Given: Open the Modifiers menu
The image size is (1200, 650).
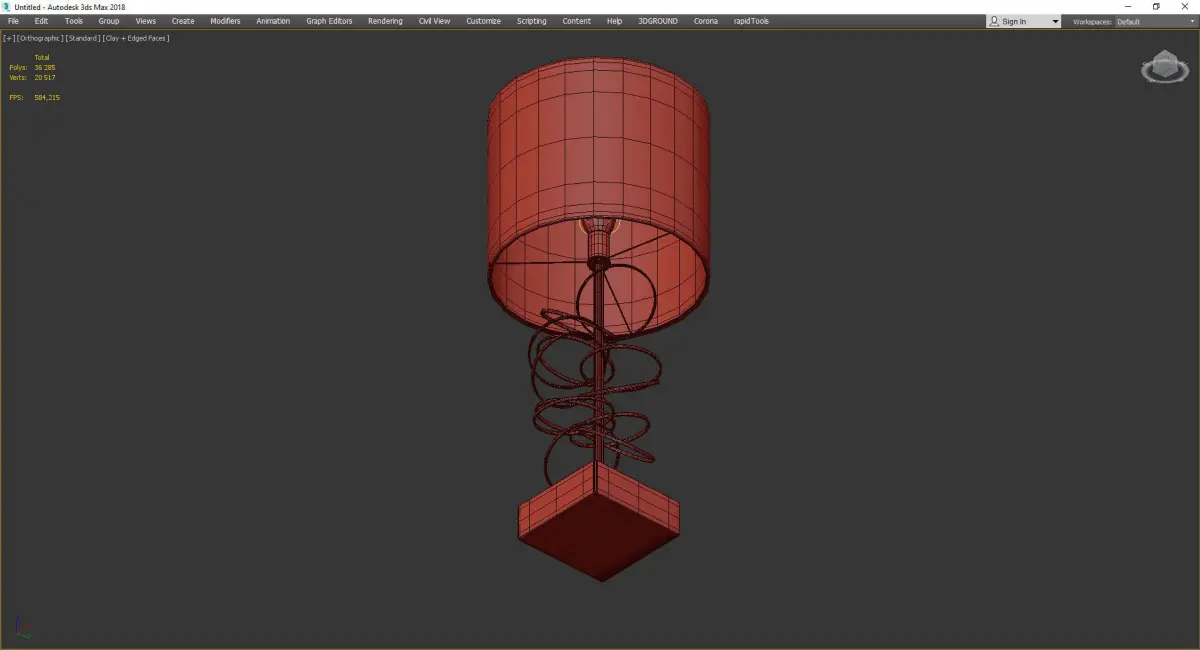Looking at the screenshot, I should pos(225,21).
